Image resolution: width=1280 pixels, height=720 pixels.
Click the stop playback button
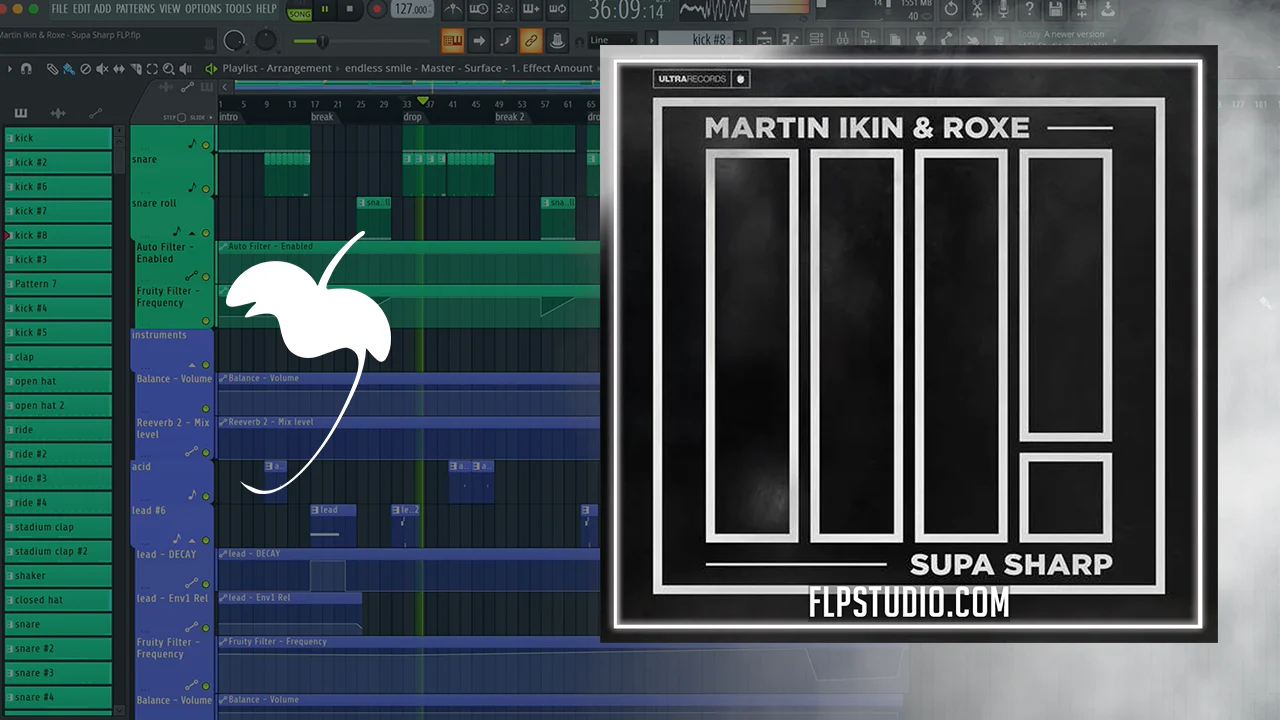[350, 9]
